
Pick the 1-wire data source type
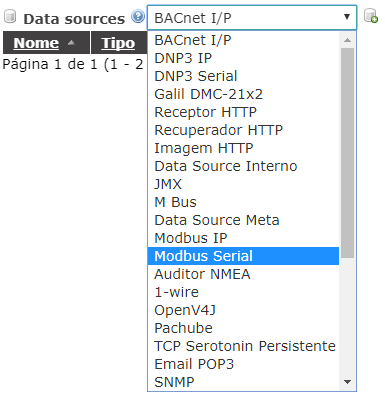point(243,292)
